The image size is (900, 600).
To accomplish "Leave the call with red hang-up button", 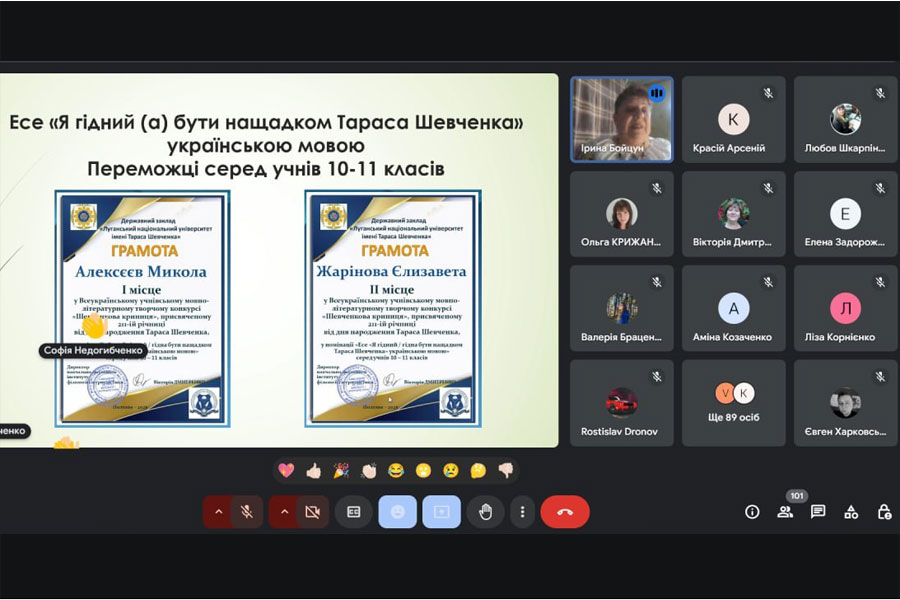I will (565, 512).
